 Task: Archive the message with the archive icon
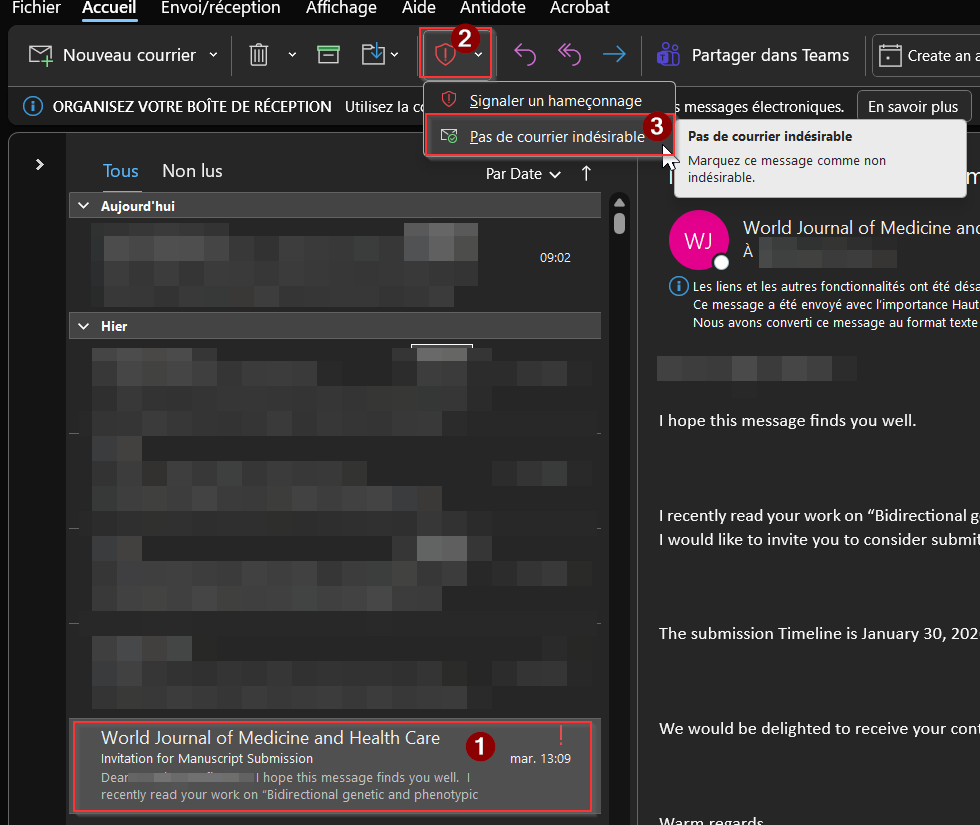[328, 55]
